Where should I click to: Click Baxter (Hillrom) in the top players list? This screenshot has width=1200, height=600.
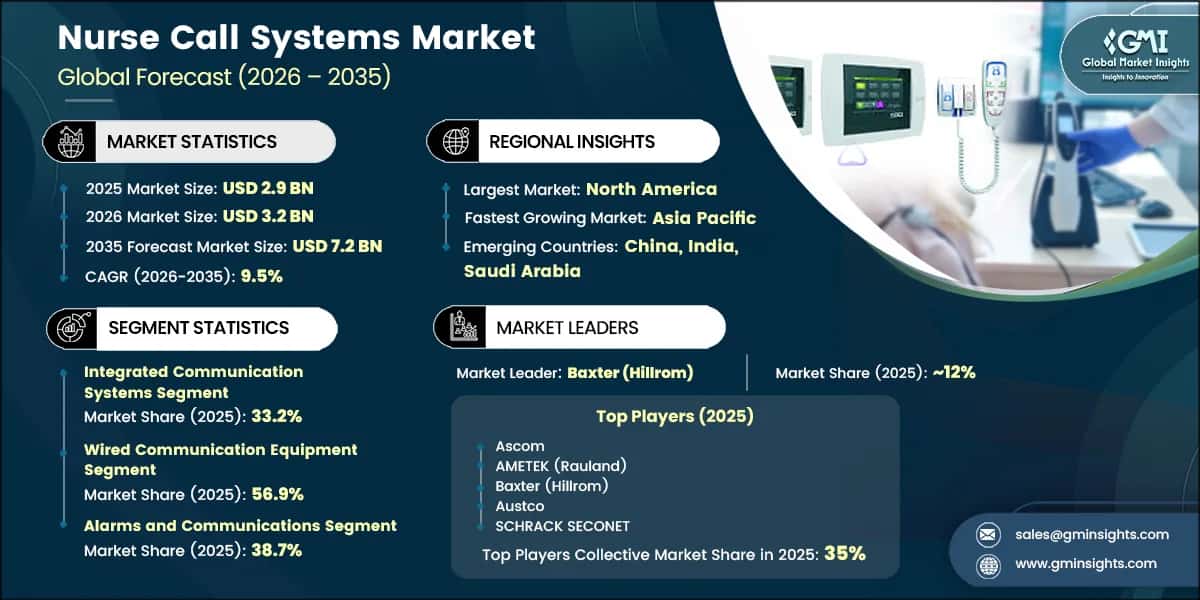(551, 486)
